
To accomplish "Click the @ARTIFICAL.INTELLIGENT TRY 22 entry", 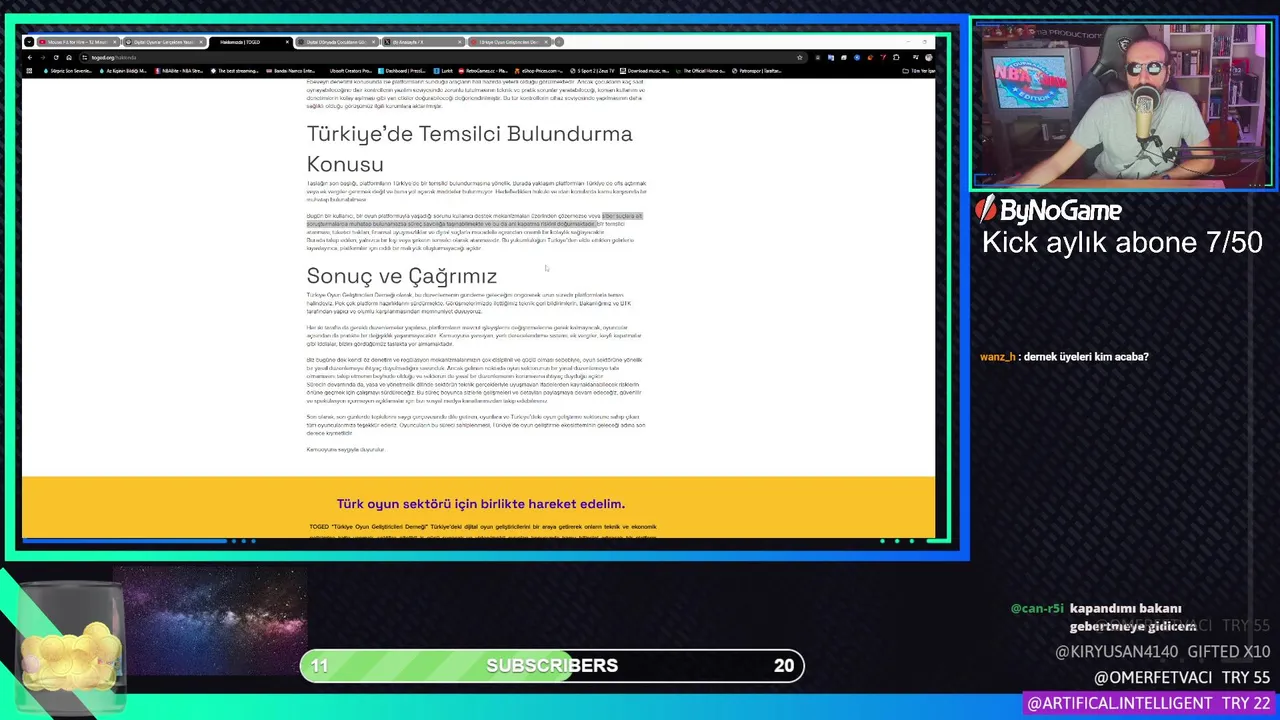I will (1148, 704).
